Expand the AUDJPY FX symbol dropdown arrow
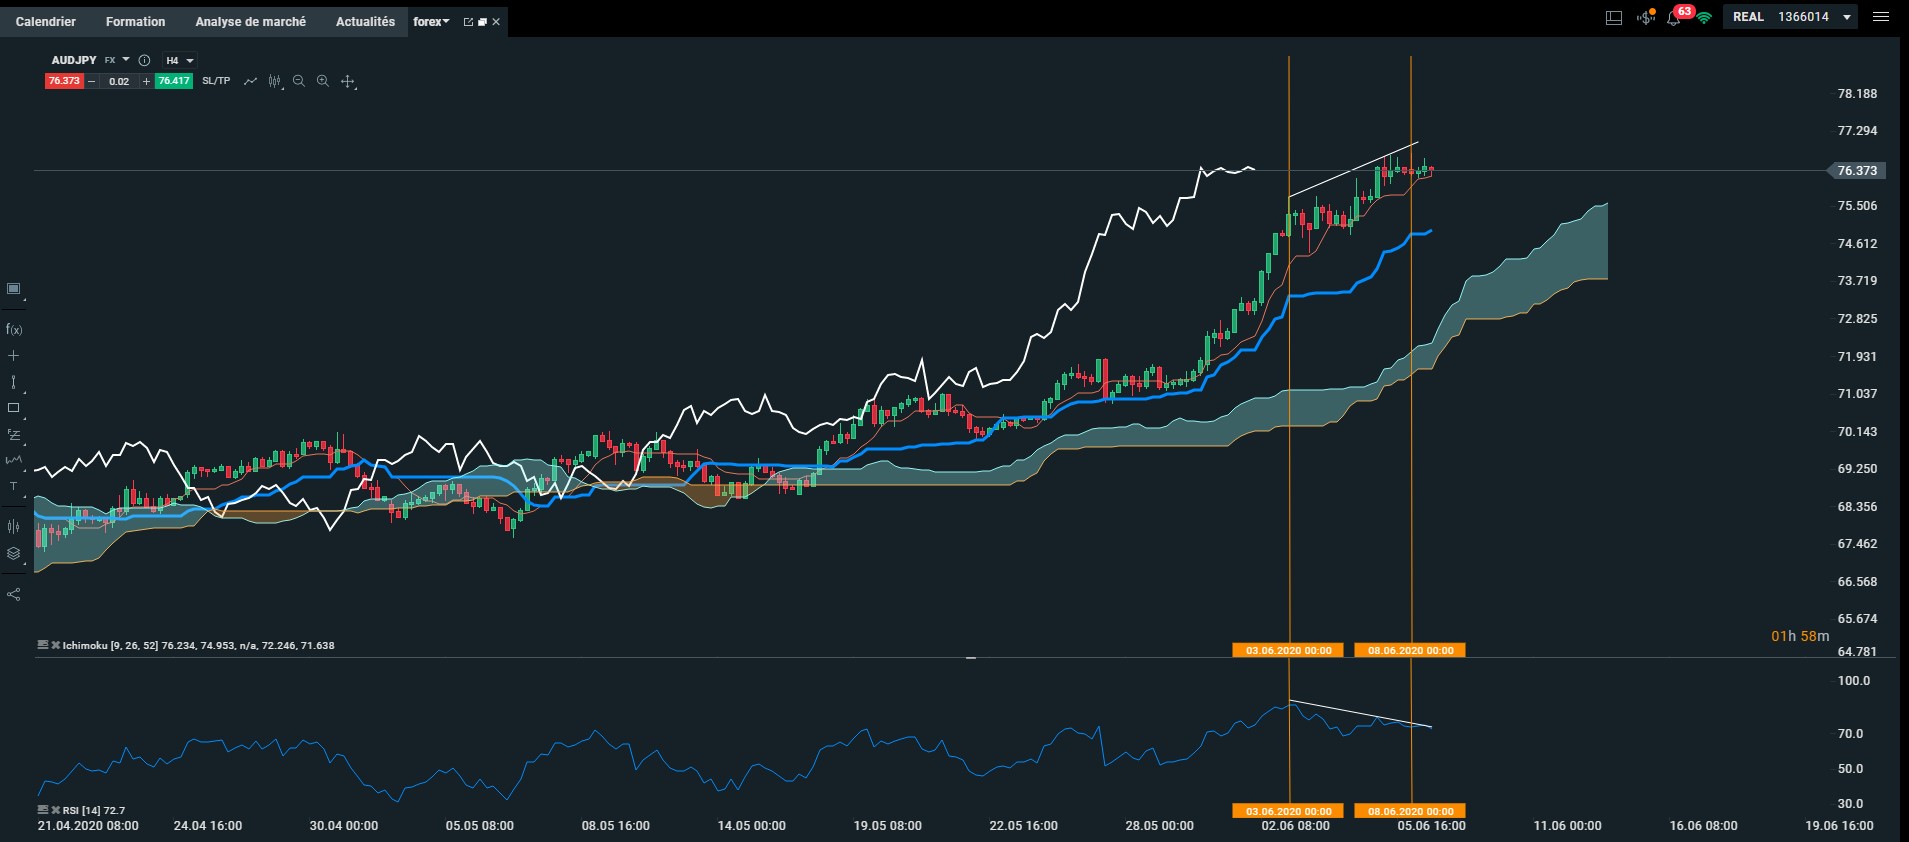Viewport: 1909px width, 842px height. click(x=126, y=60)
